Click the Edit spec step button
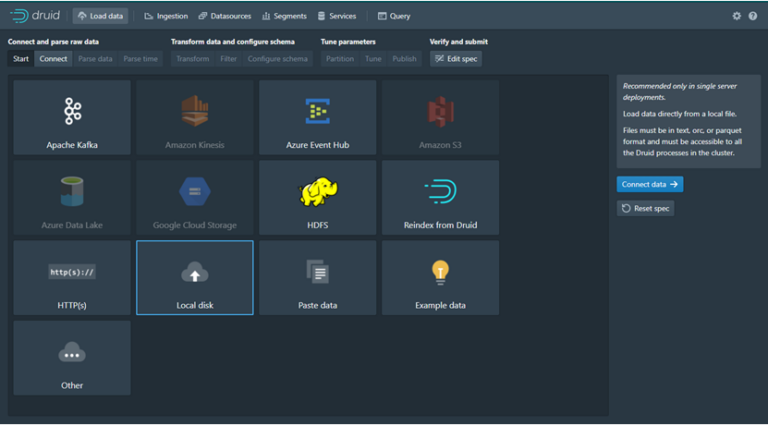Viewport: 768px width, 426px height. coord(455,59)
